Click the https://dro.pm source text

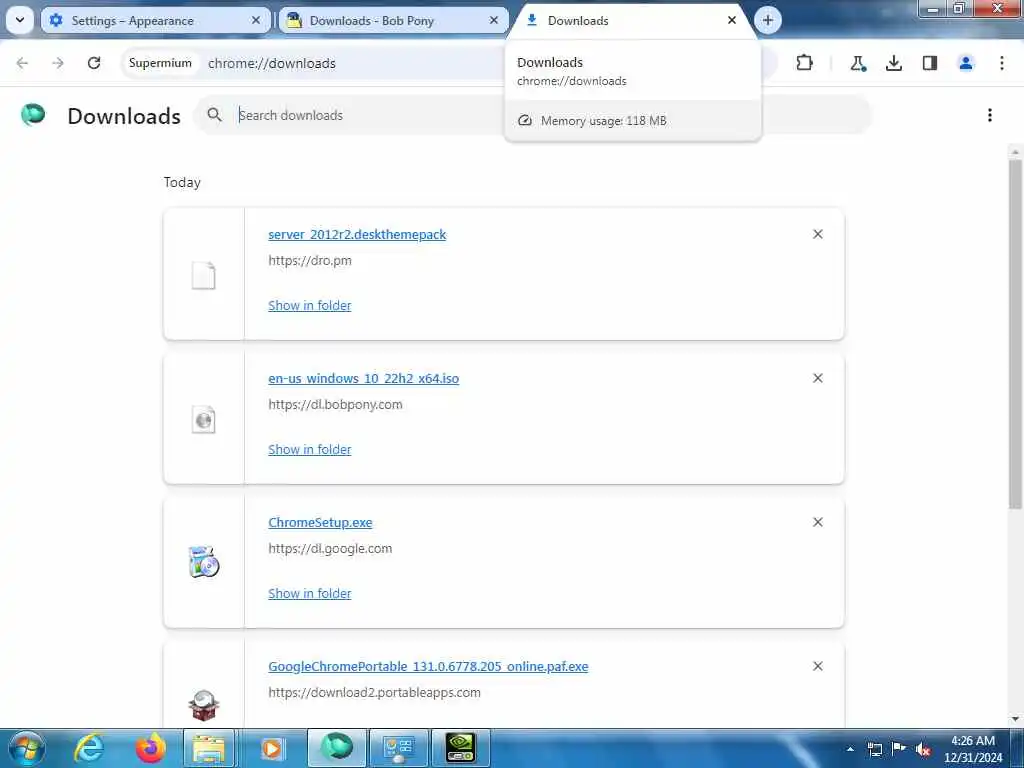[310, 261]
